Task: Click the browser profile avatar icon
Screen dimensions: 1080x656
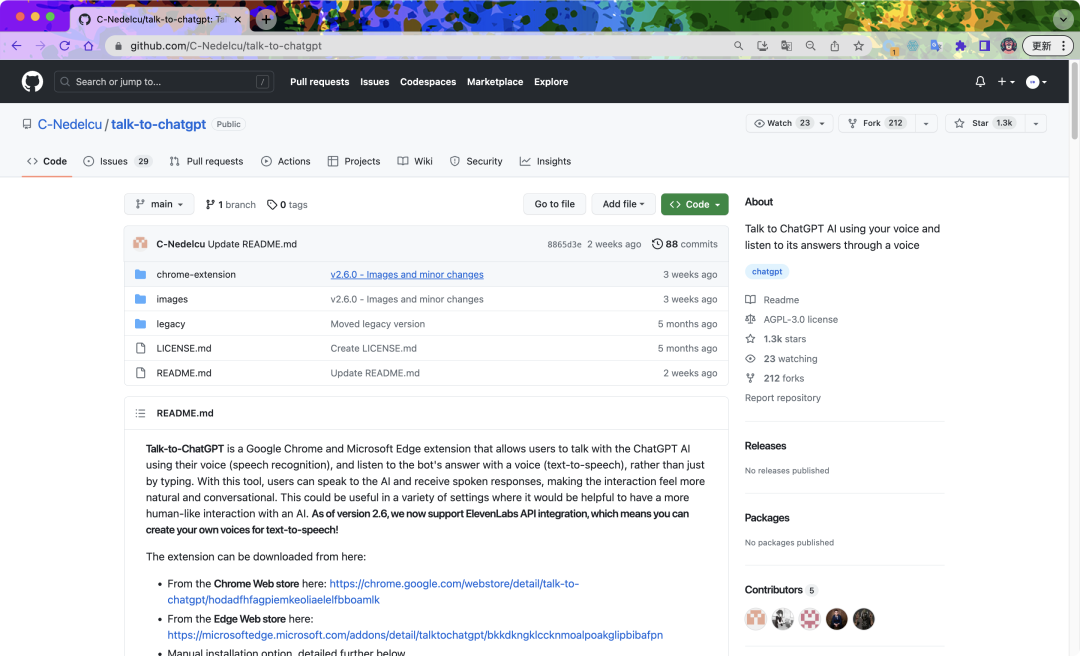Action: [1008, 45]
